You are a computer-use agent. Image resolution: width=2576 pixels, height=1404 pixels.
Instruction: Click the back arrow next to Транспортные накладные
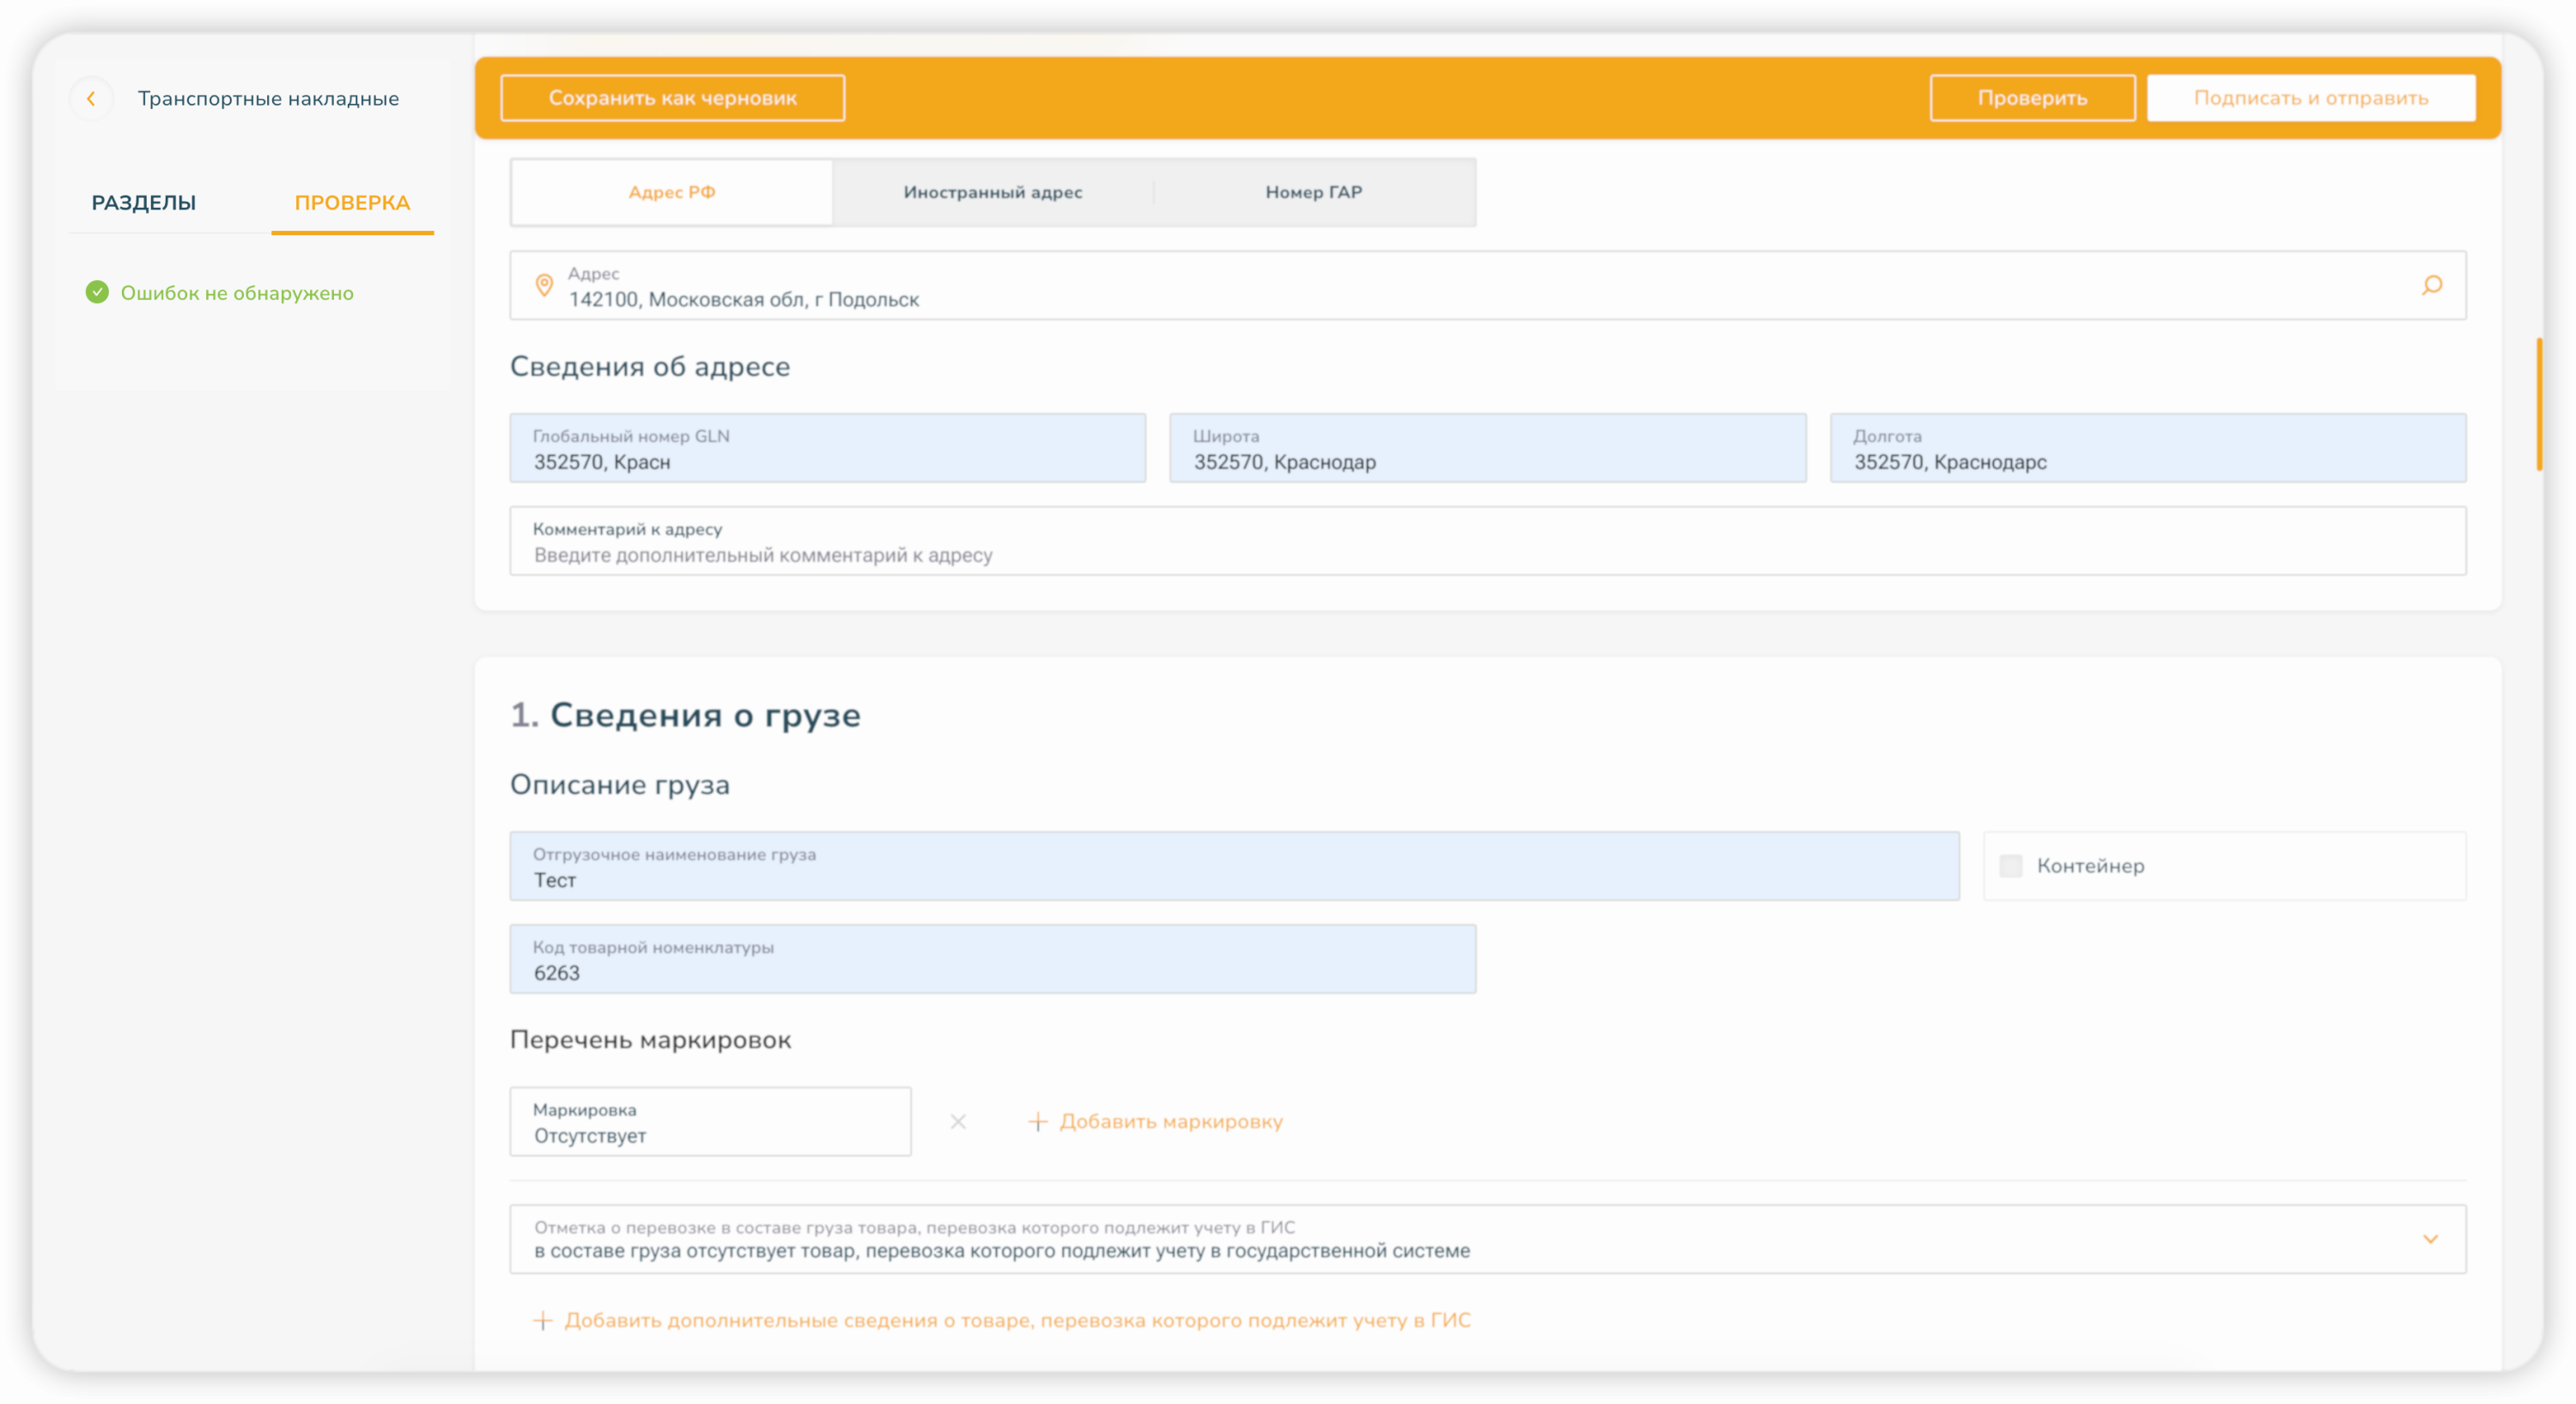click(x=91, y=98)
